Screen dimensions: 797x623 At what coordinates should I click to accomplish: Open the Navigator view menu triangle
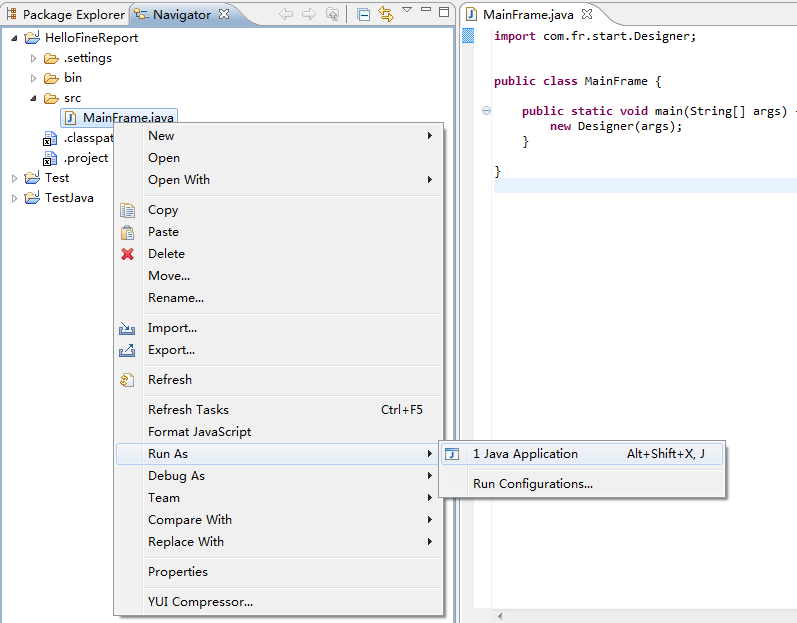pos(407,10)
